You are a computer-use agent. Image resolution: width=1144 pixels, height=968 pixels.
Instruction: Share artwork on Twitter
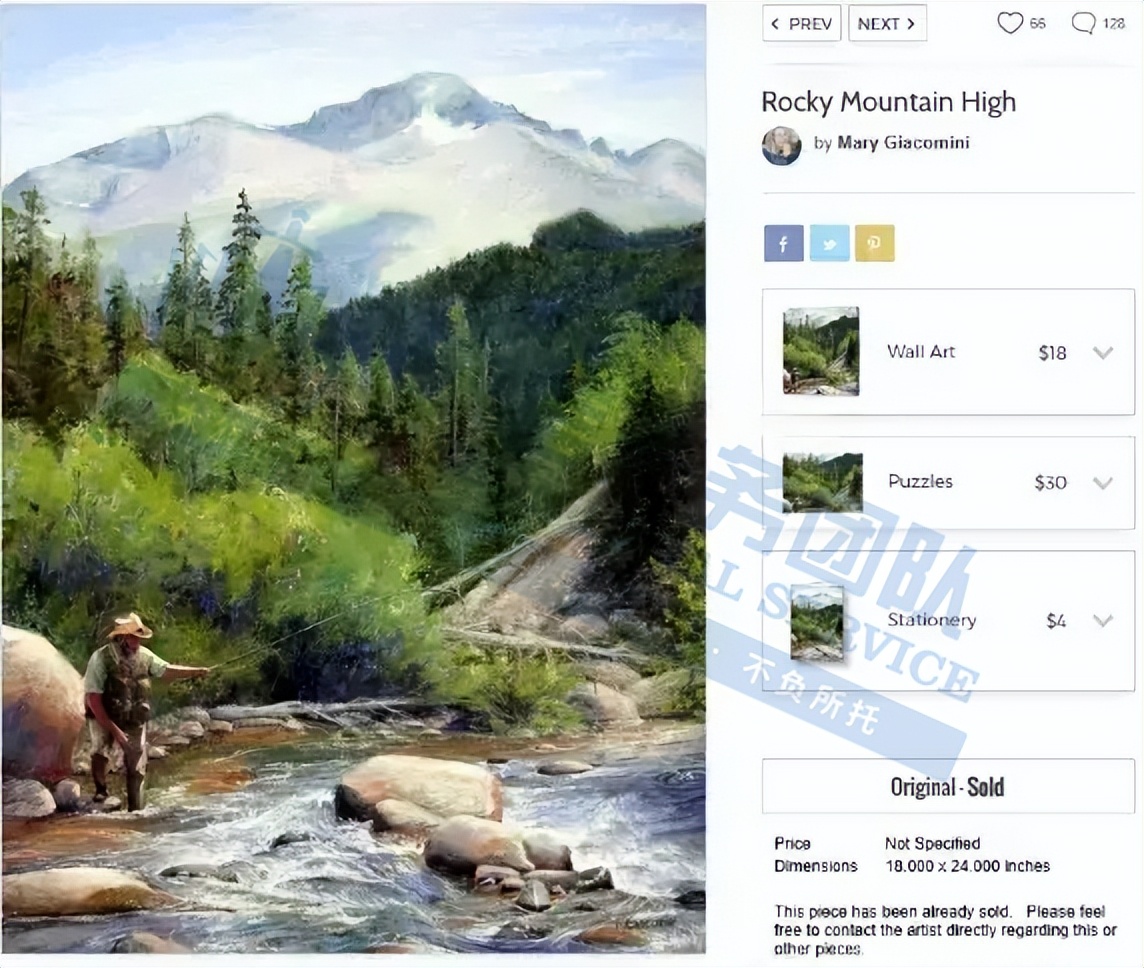click(x=829, y=243)
